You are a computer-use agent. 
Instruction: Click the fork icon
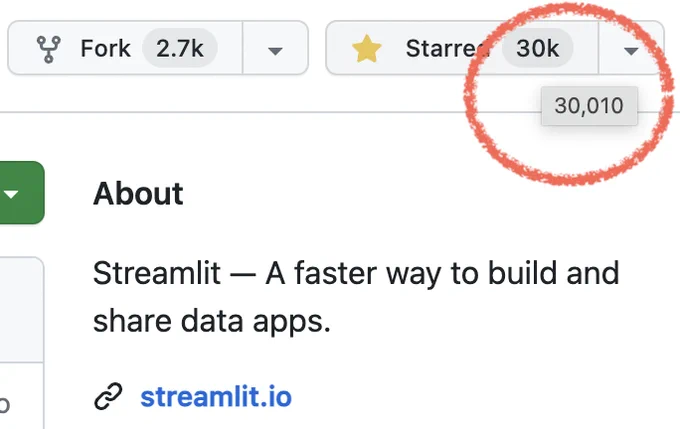[x=49, y=49]
